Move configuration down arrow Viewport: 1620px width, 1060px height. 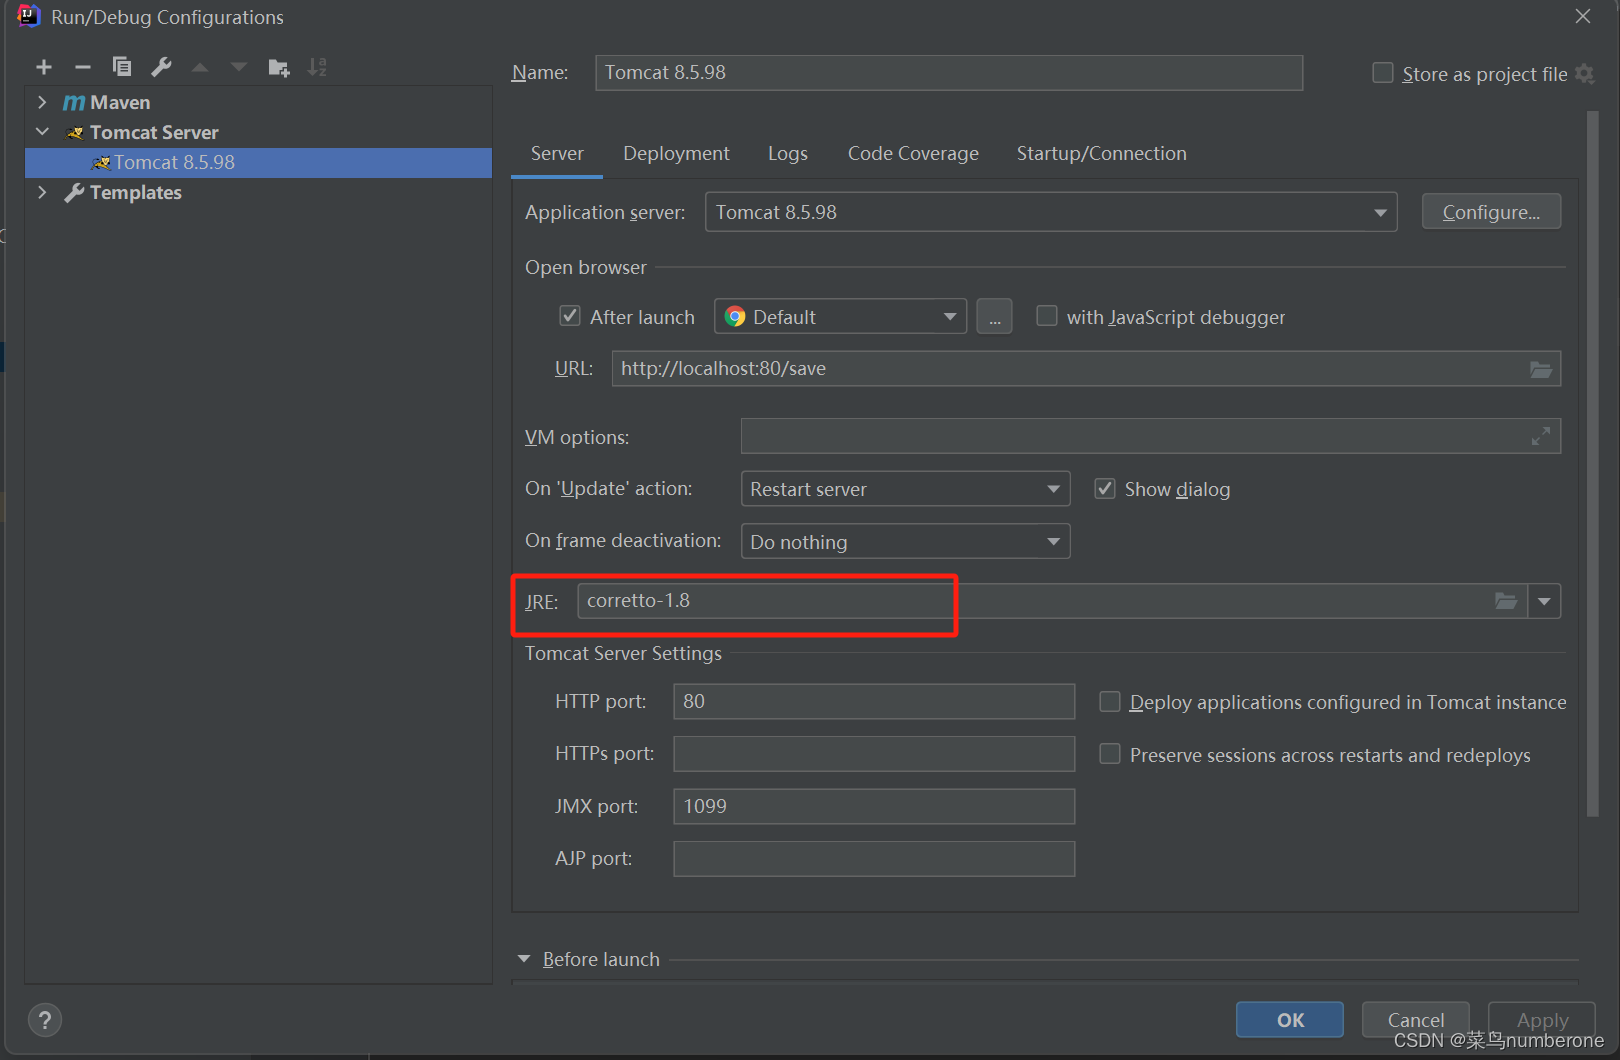pyautogui.click(x=239, y=67)
